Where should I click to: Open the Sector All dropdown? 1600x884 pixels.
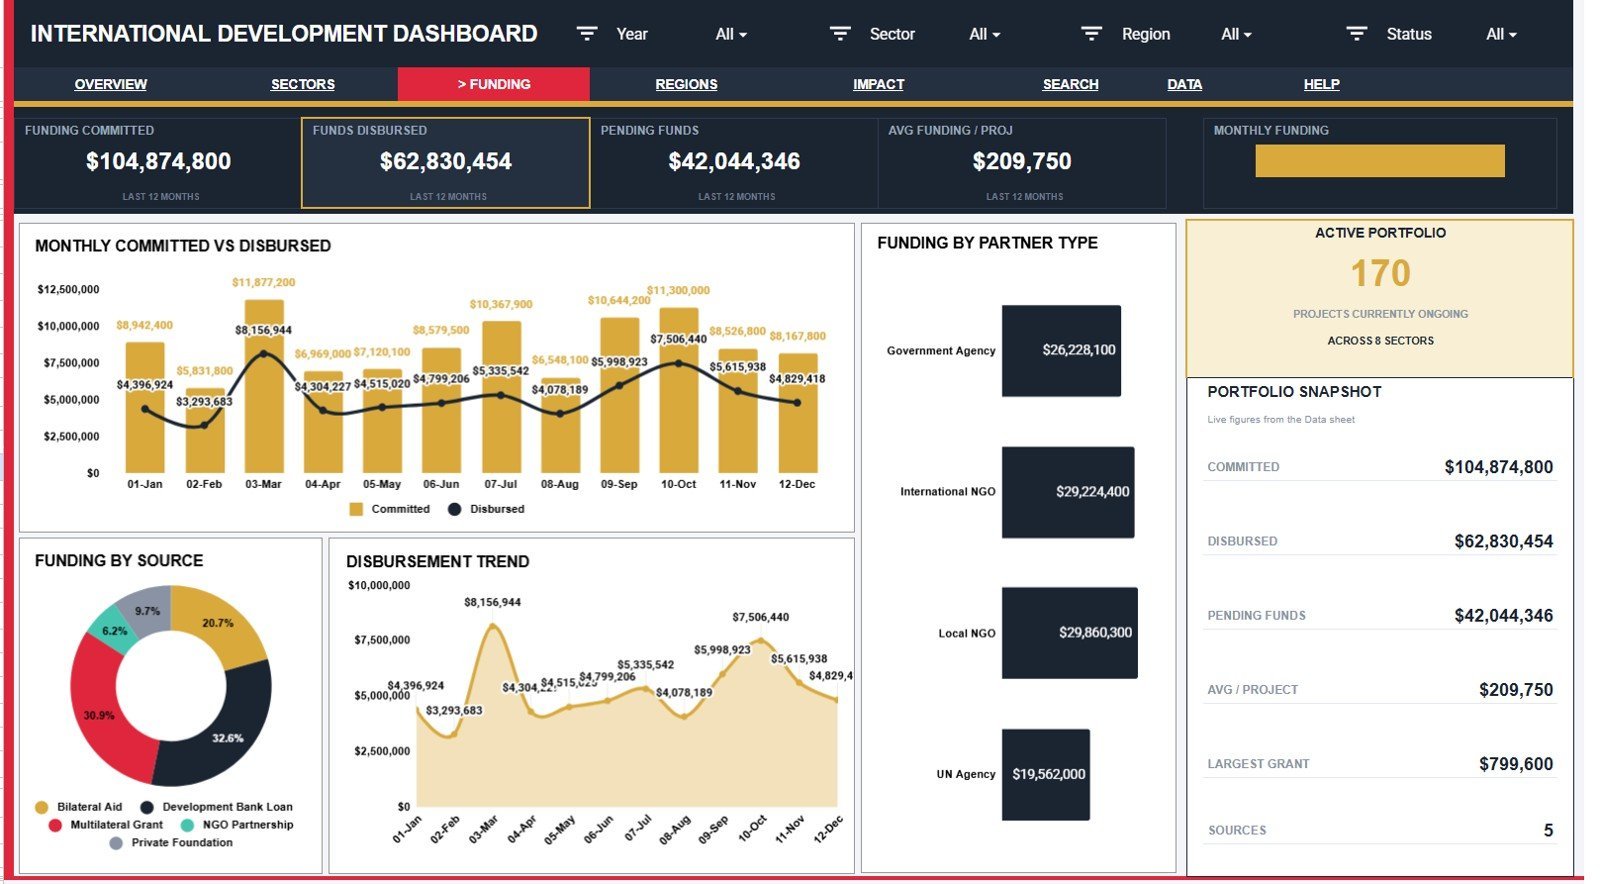point(984,34)
